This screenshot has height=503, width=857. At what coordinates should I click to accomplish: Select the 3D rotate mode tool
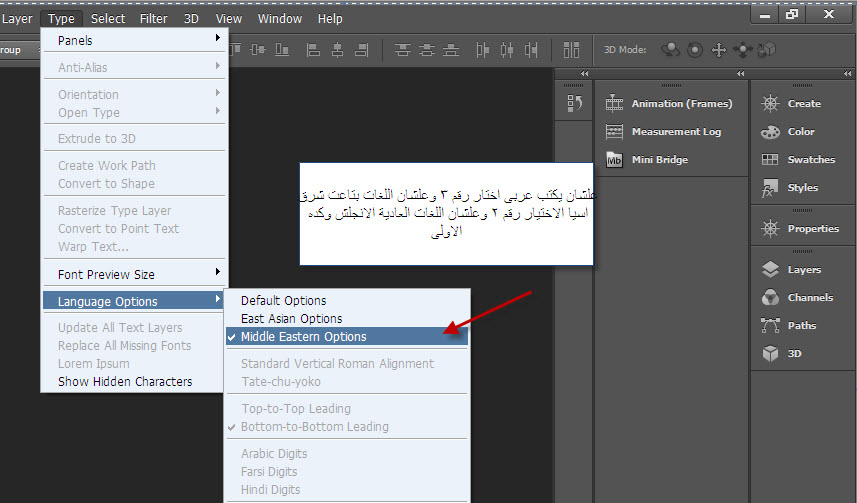click(670, 49)
